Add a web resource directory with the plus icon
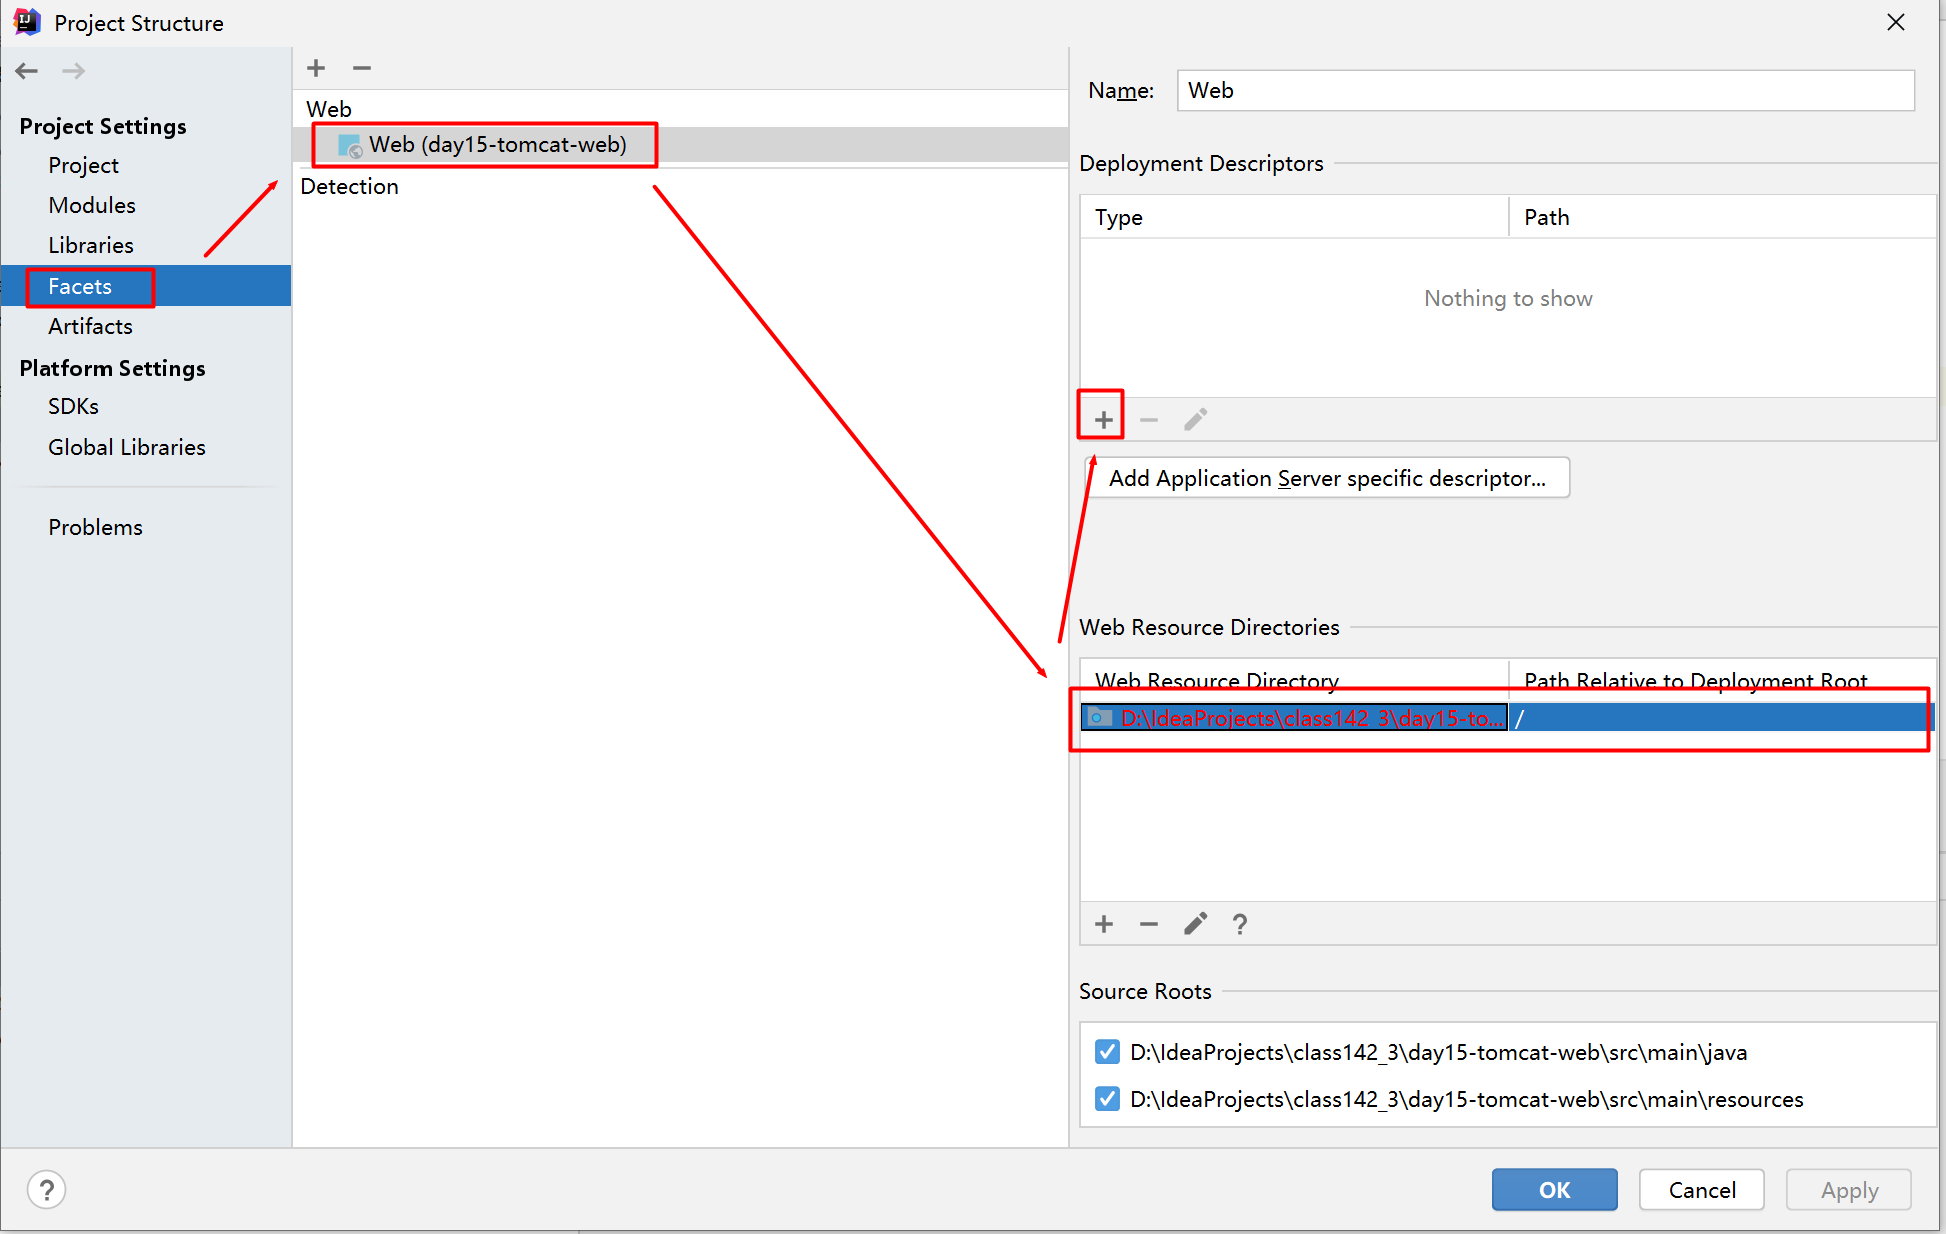 click(x=1104, y=924)
